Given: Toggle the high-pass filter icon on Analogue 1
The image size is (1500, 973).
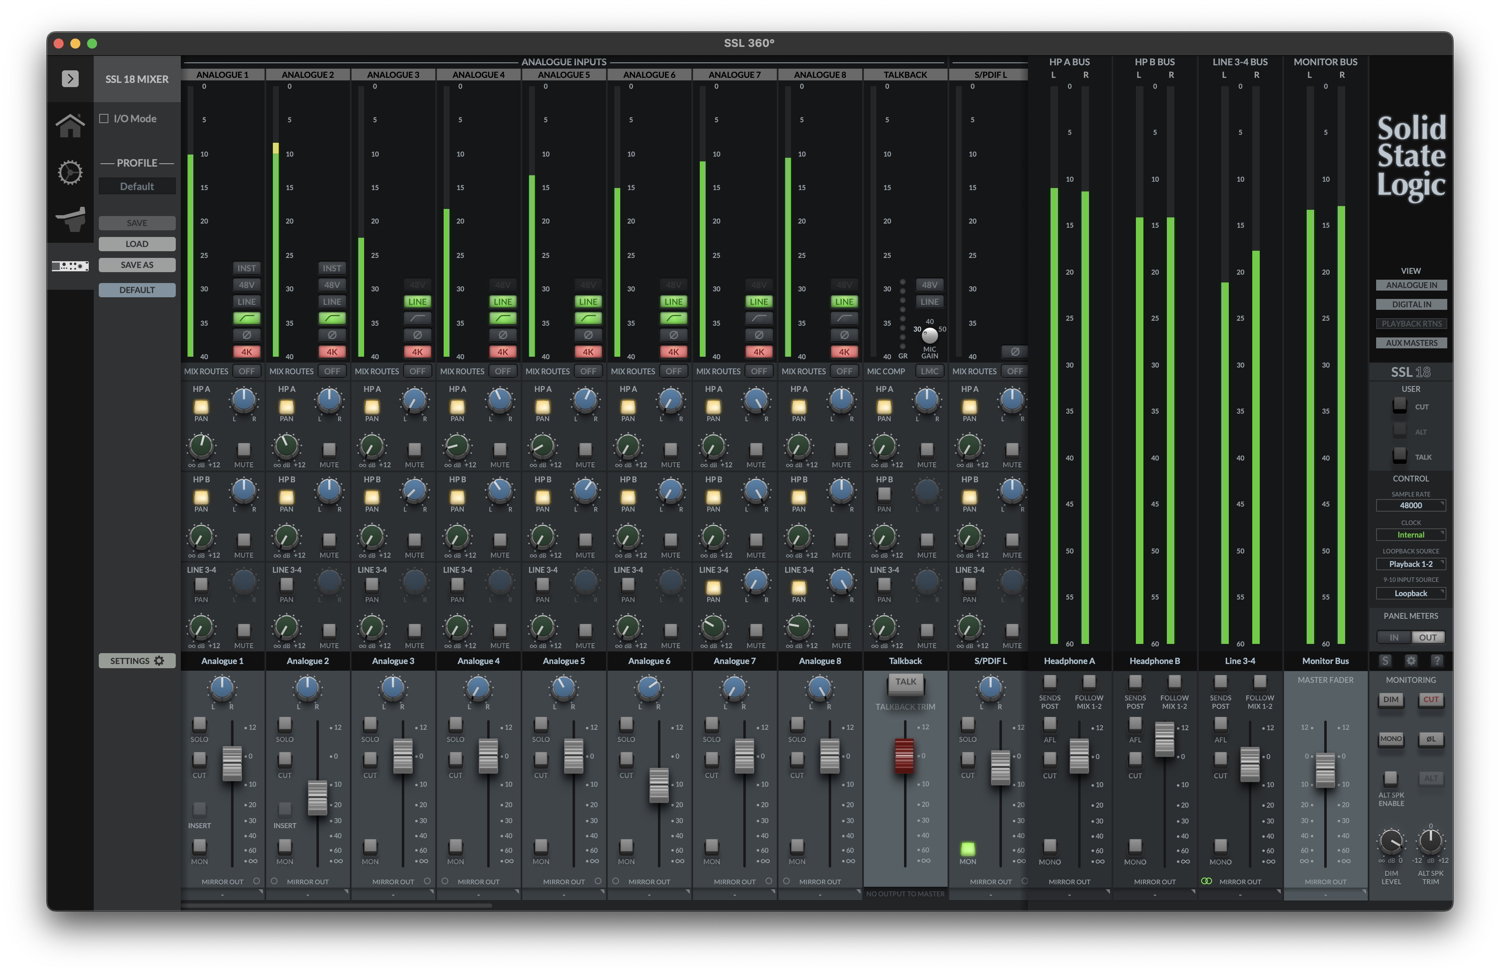Looking at the screenshot, I should [246, 318].
